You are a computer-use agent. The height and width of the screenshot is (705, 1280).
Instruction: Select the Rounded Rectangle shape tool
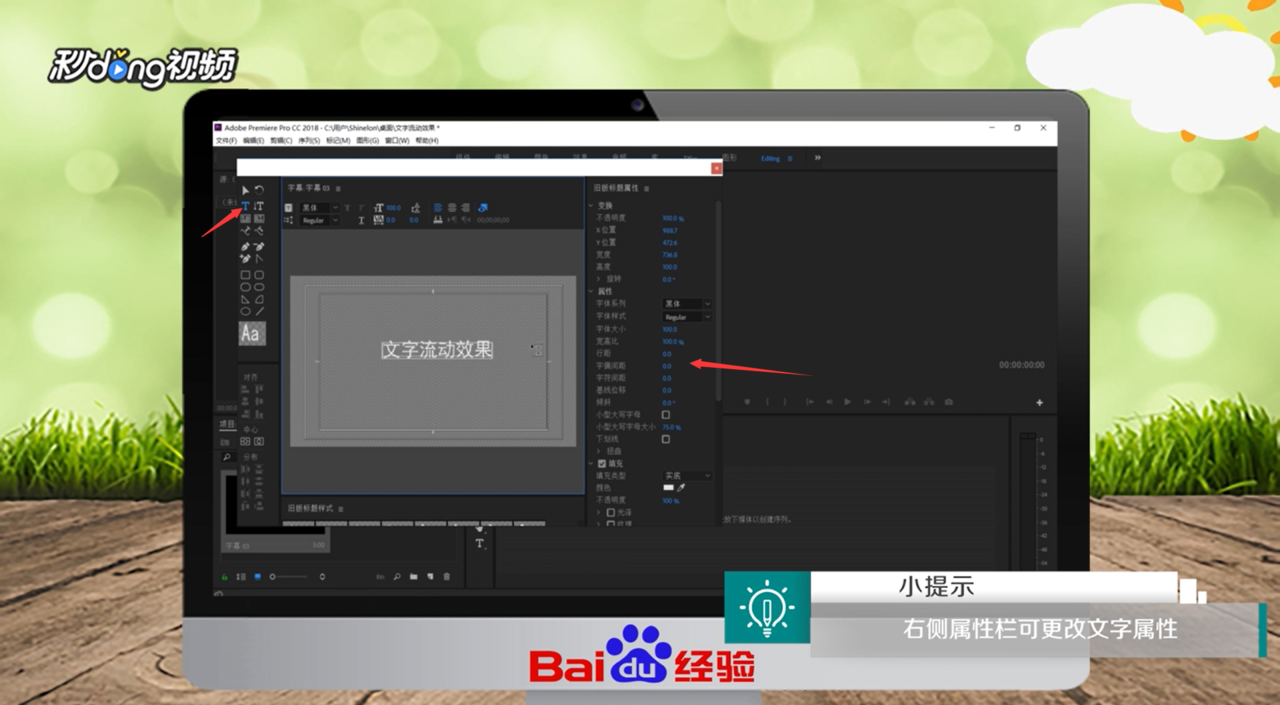pos(259,275)
